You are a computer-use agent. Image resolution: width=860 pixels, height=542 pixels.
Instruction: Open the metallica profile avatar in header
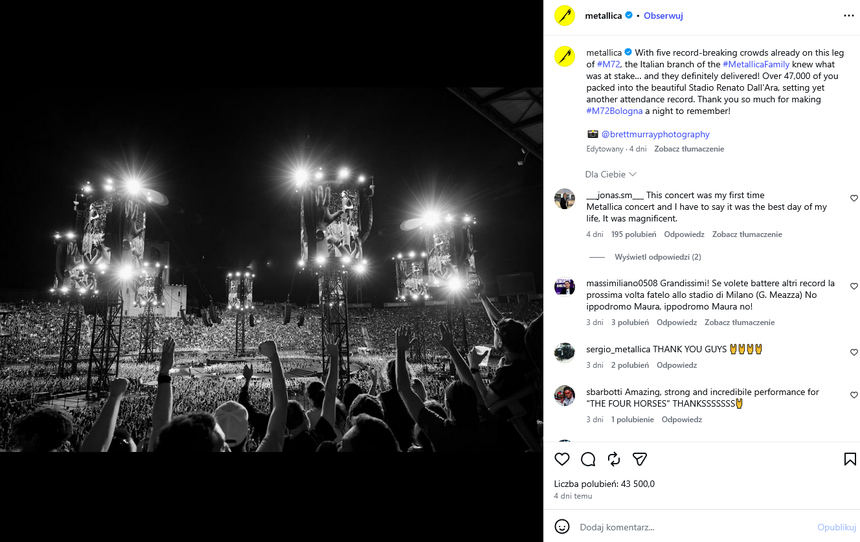(x=564, y=15)
